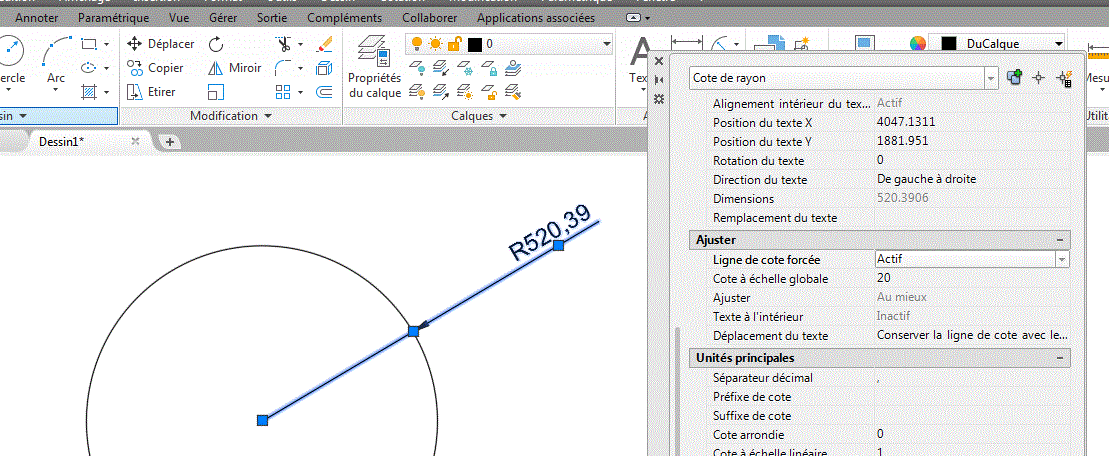The width and height of the screenshot is (1109, 456).
Task: Click the Quick Select icon in properties palette
Action: 1064,78
